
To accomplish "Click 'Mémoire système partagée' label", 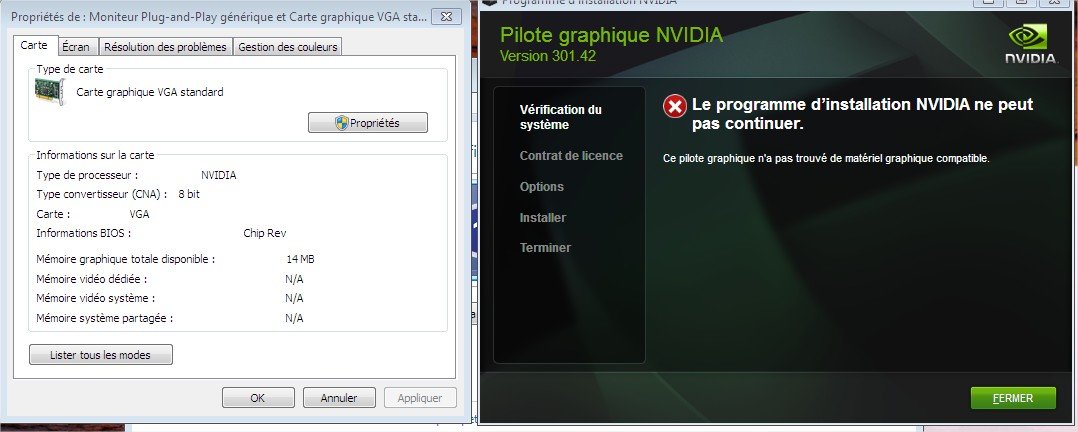I will pyautogui.click(x=104, y=318).
